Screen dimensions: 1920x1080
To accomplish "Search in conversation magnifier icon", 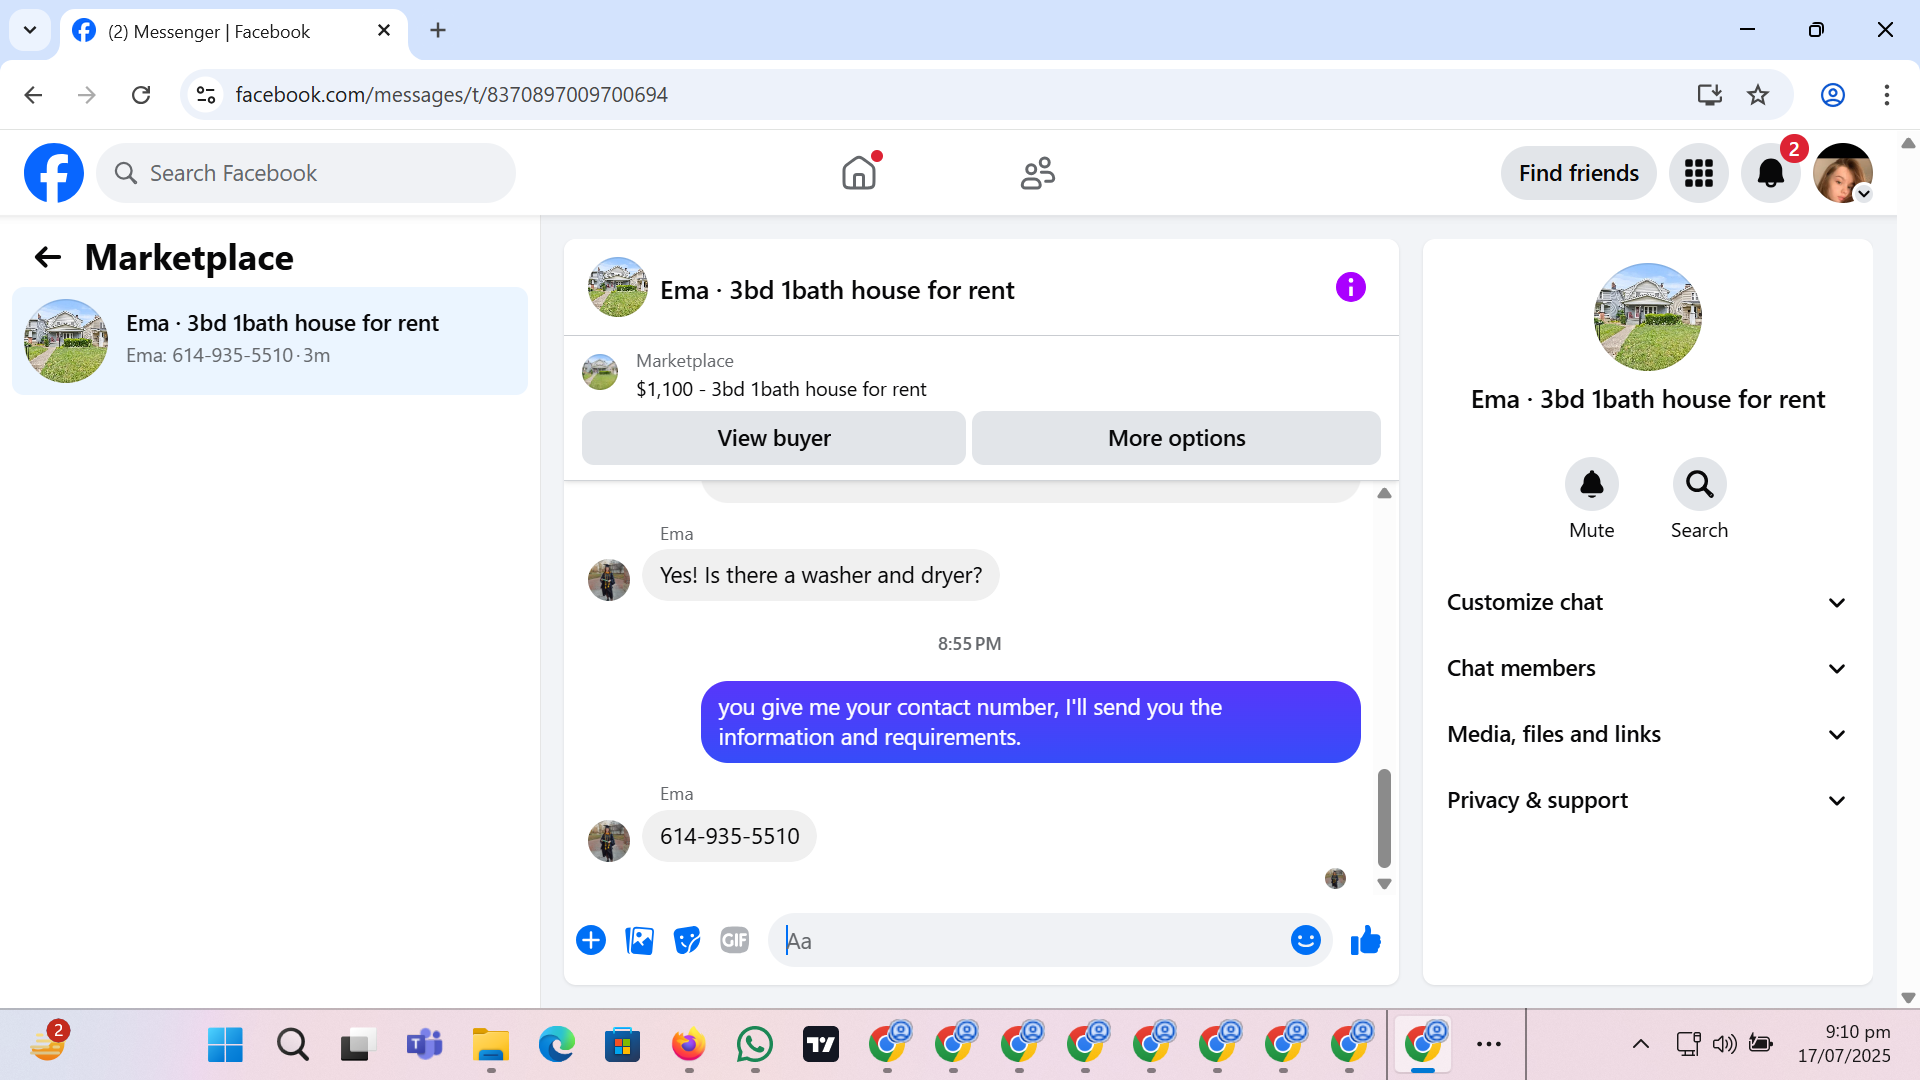I will (1700, 484).
